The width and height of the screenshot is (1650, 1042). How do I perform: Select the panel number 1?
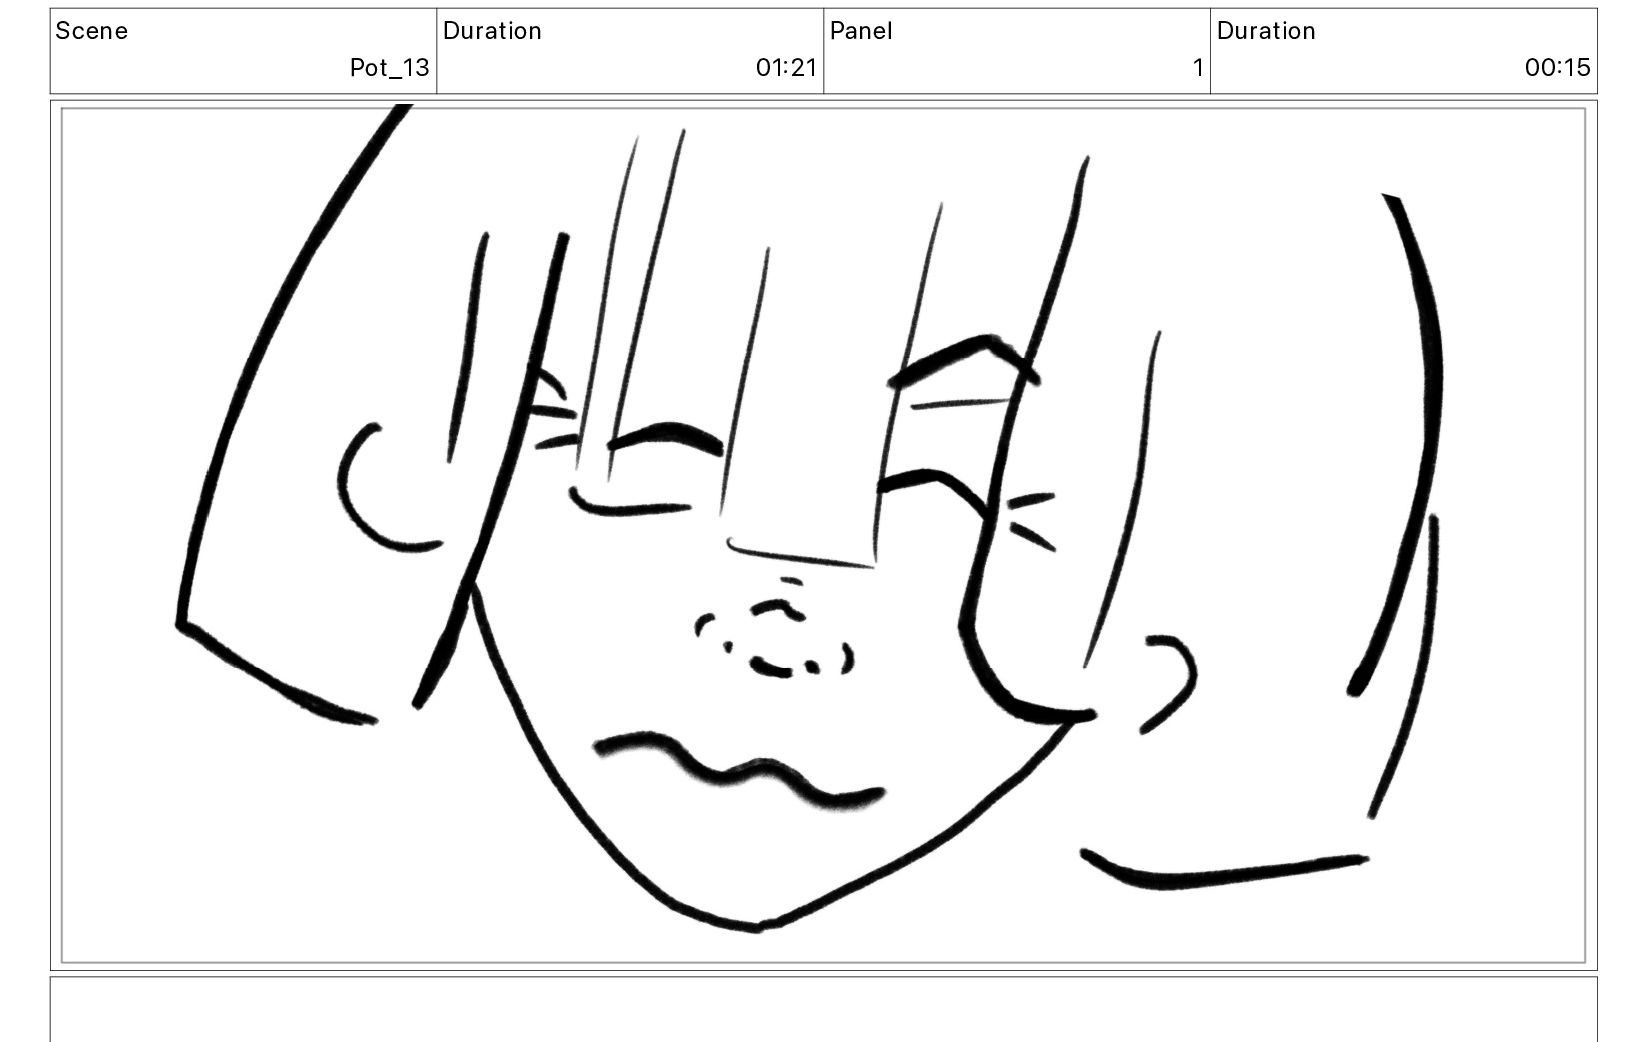1198,68
